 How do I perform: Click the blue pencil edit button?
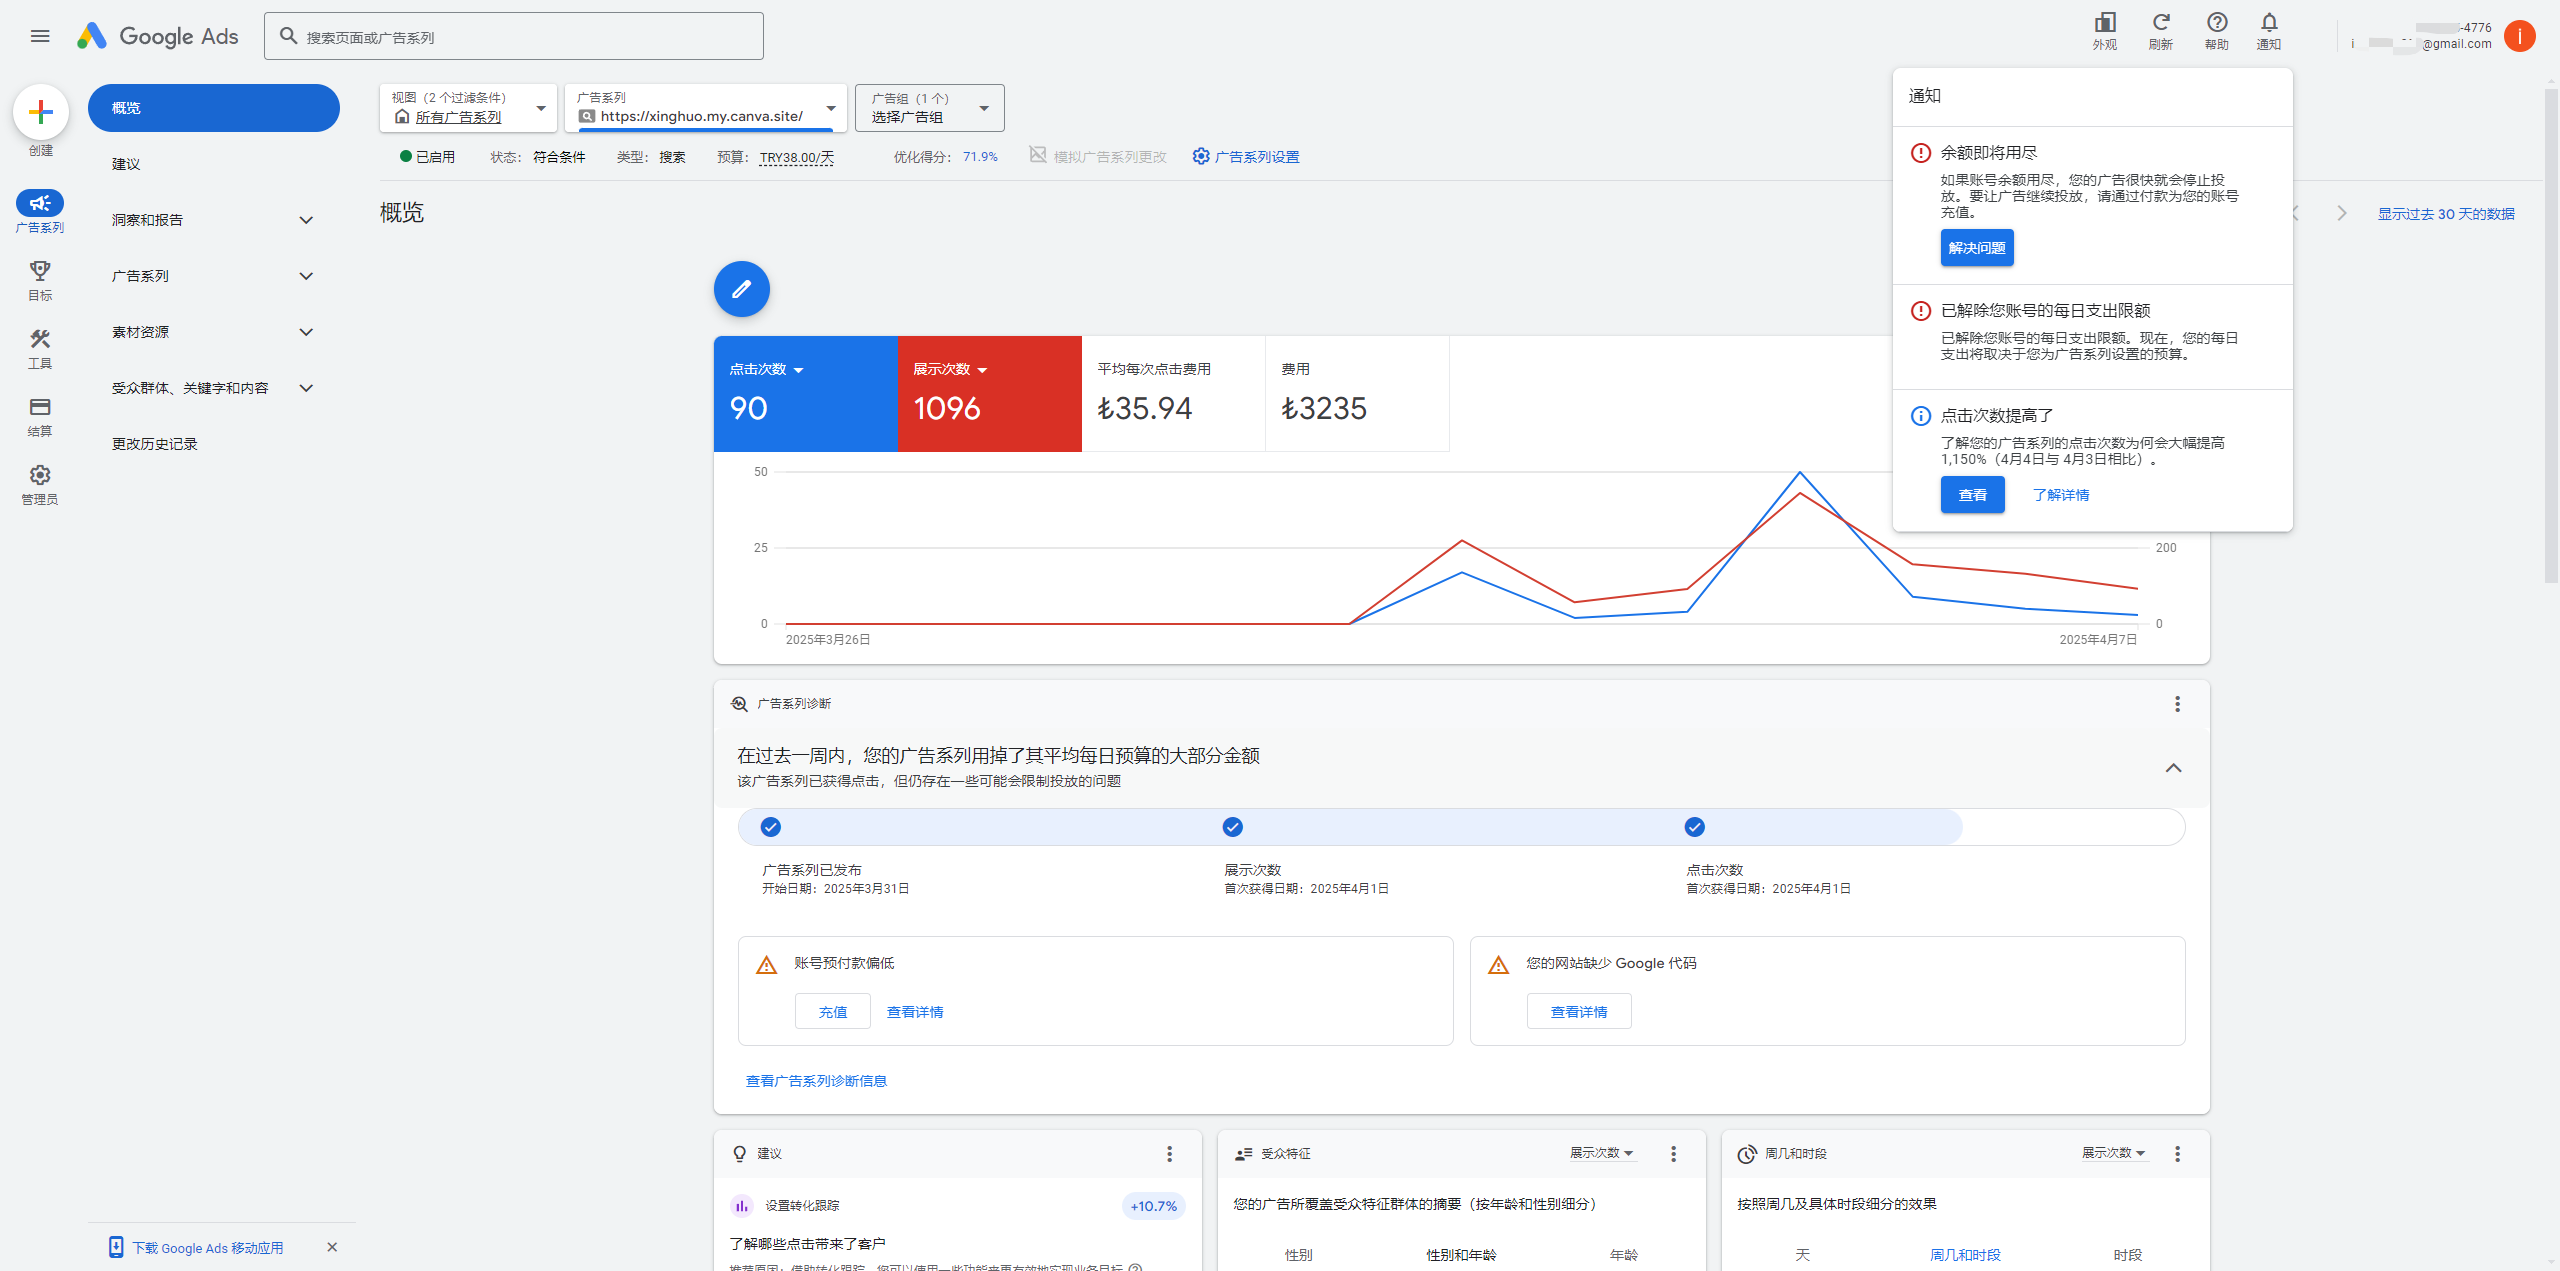point(742,289)
